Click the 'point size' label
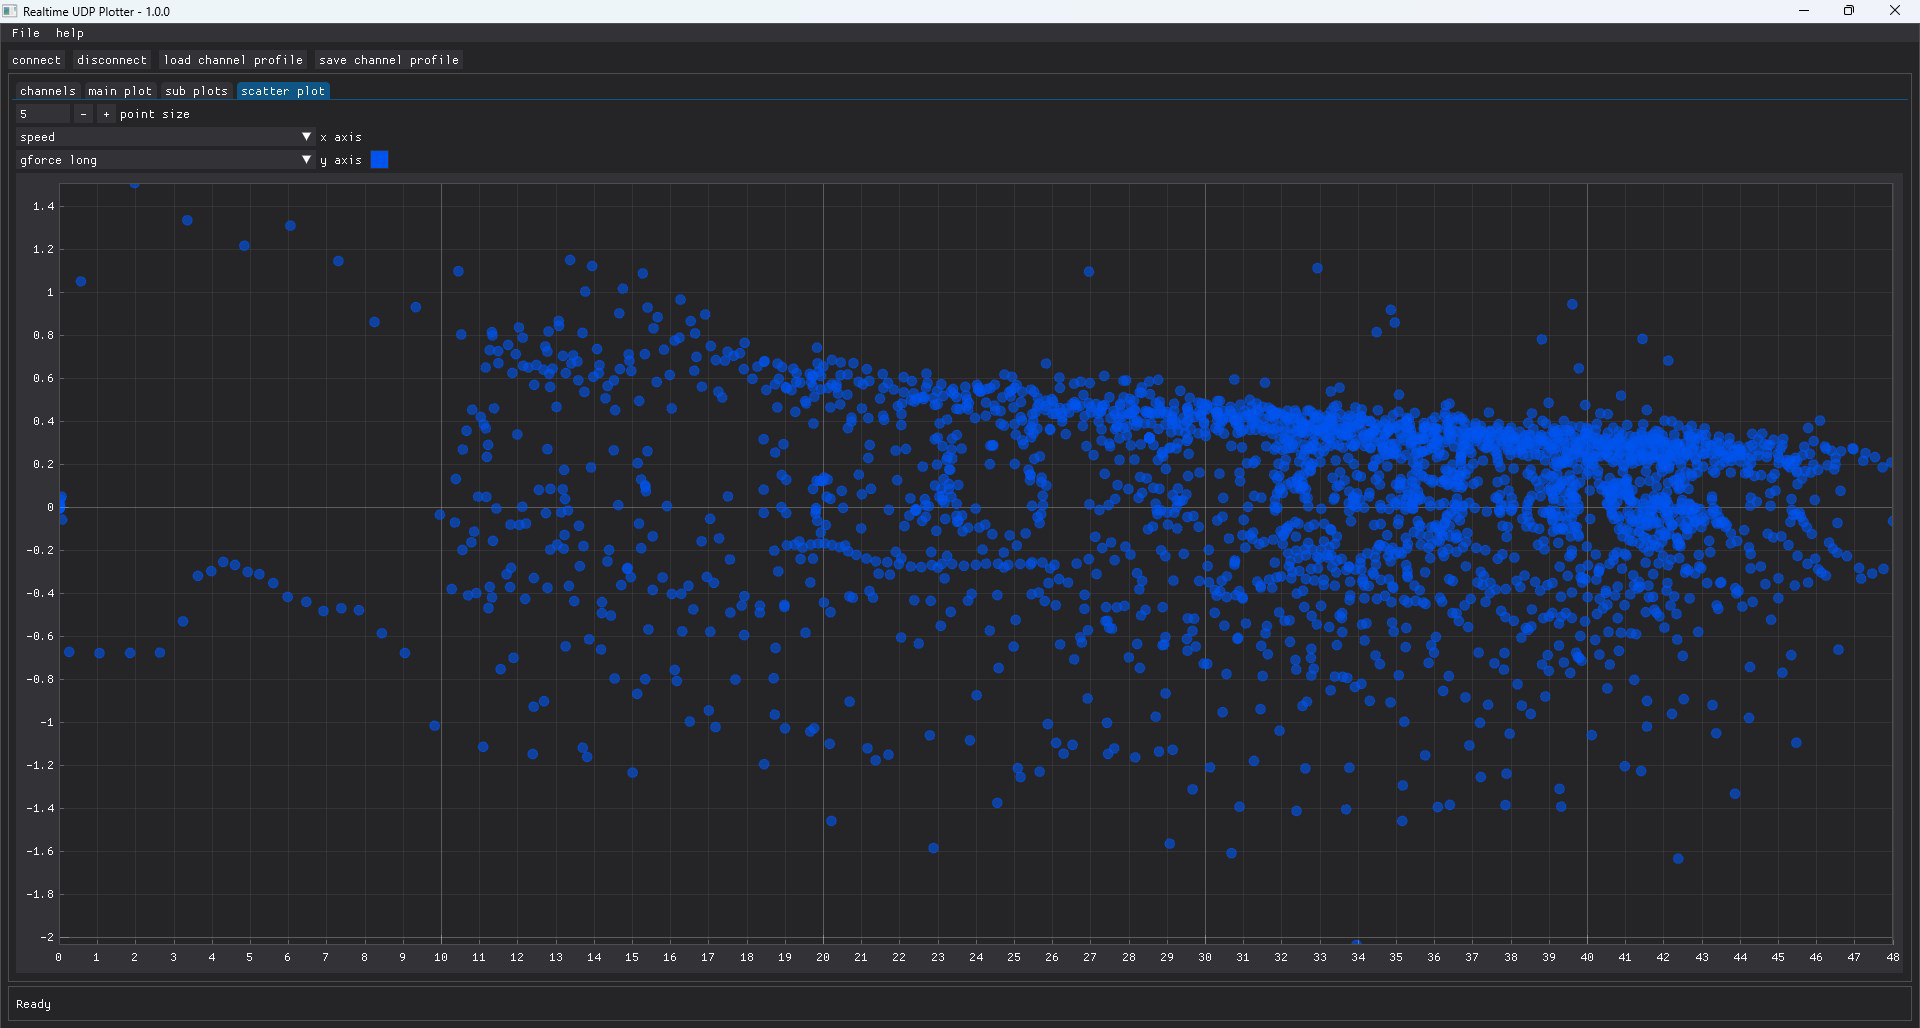Image resolution: width=1920 pixels, height=1028 pixels. point(155,114)
